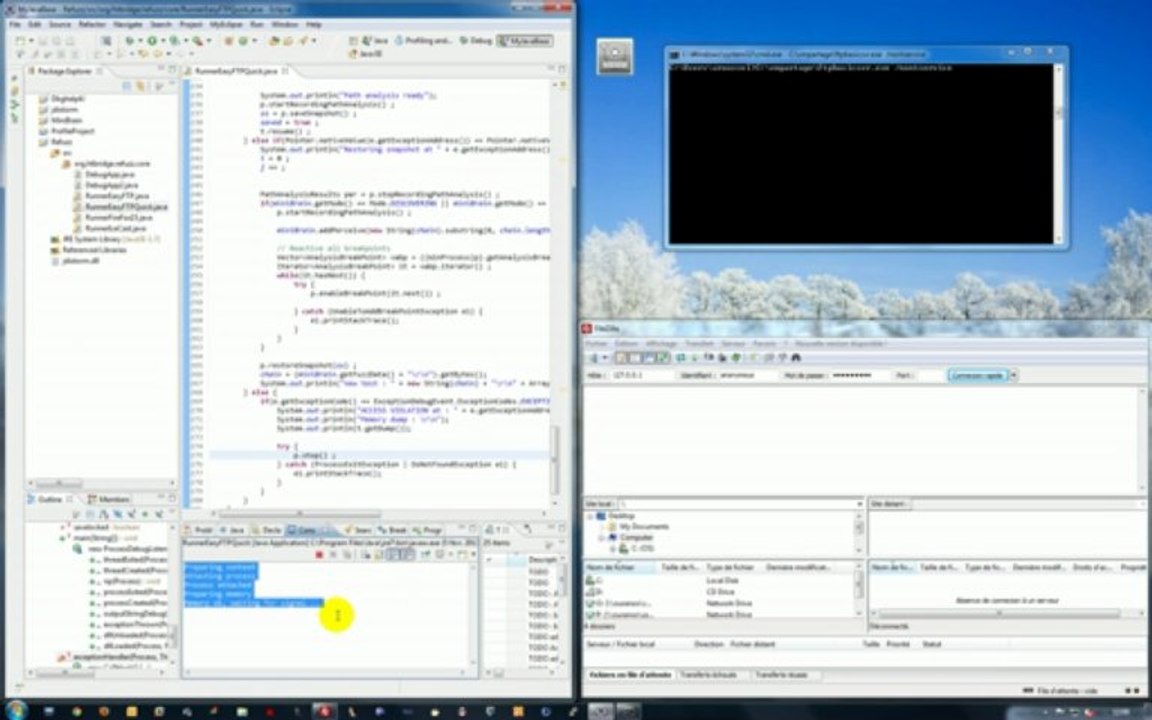Image resolution: width=1152 pixels, height=720 pixels.
Task: Click the Refresh icon in FileZilla toolbar
Action: tap(681, 358)
